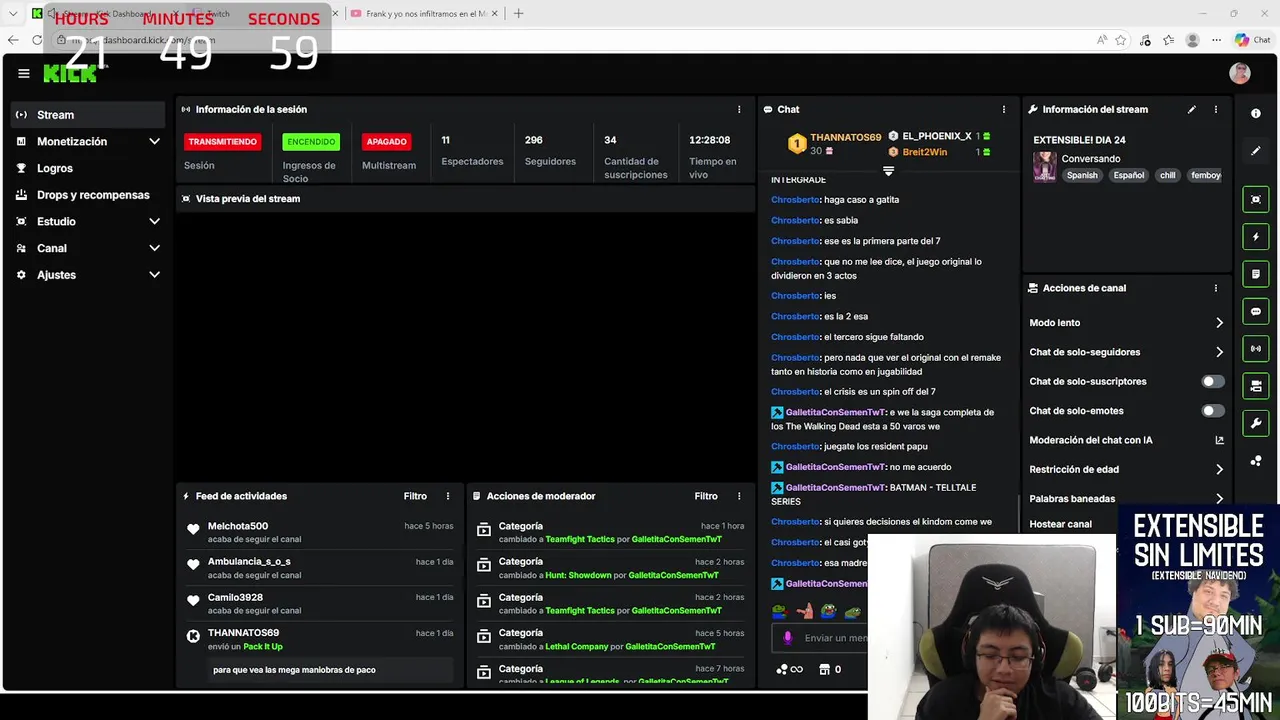Click the browser back arrow

(13, 40)
